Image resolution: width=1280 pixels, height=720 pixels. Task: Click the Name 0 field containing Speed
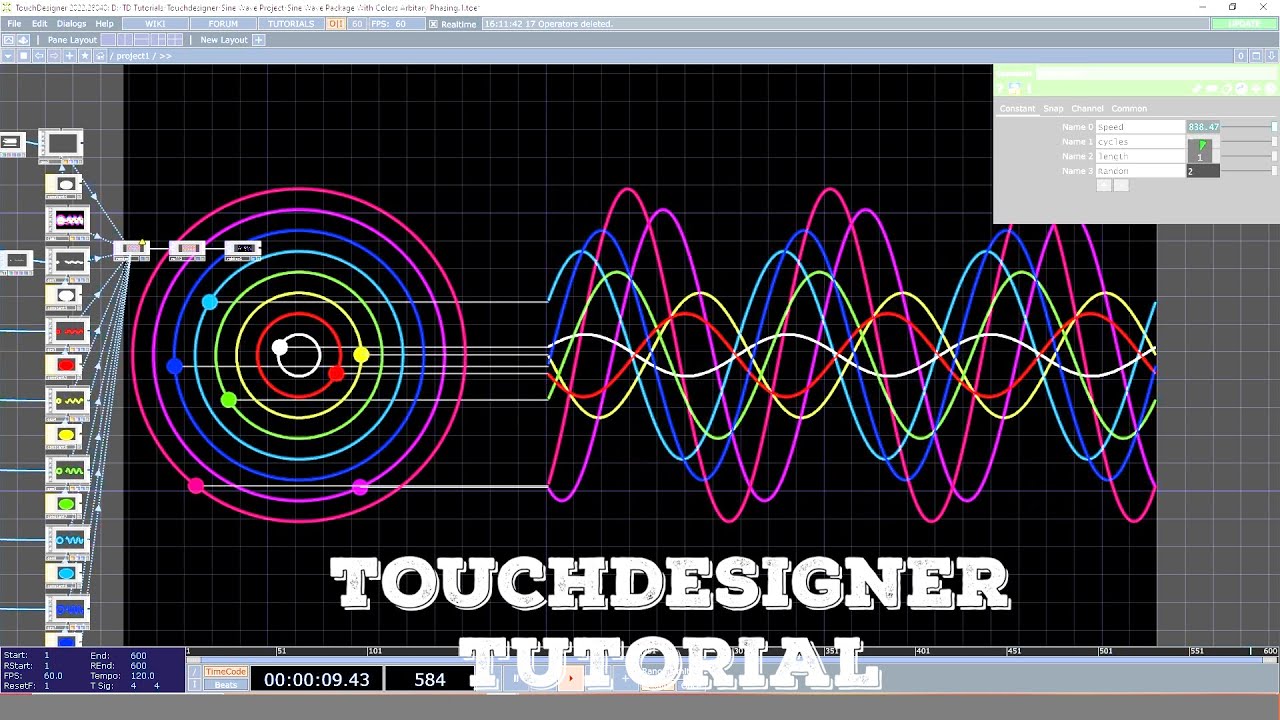click(x=1140, y=127)
